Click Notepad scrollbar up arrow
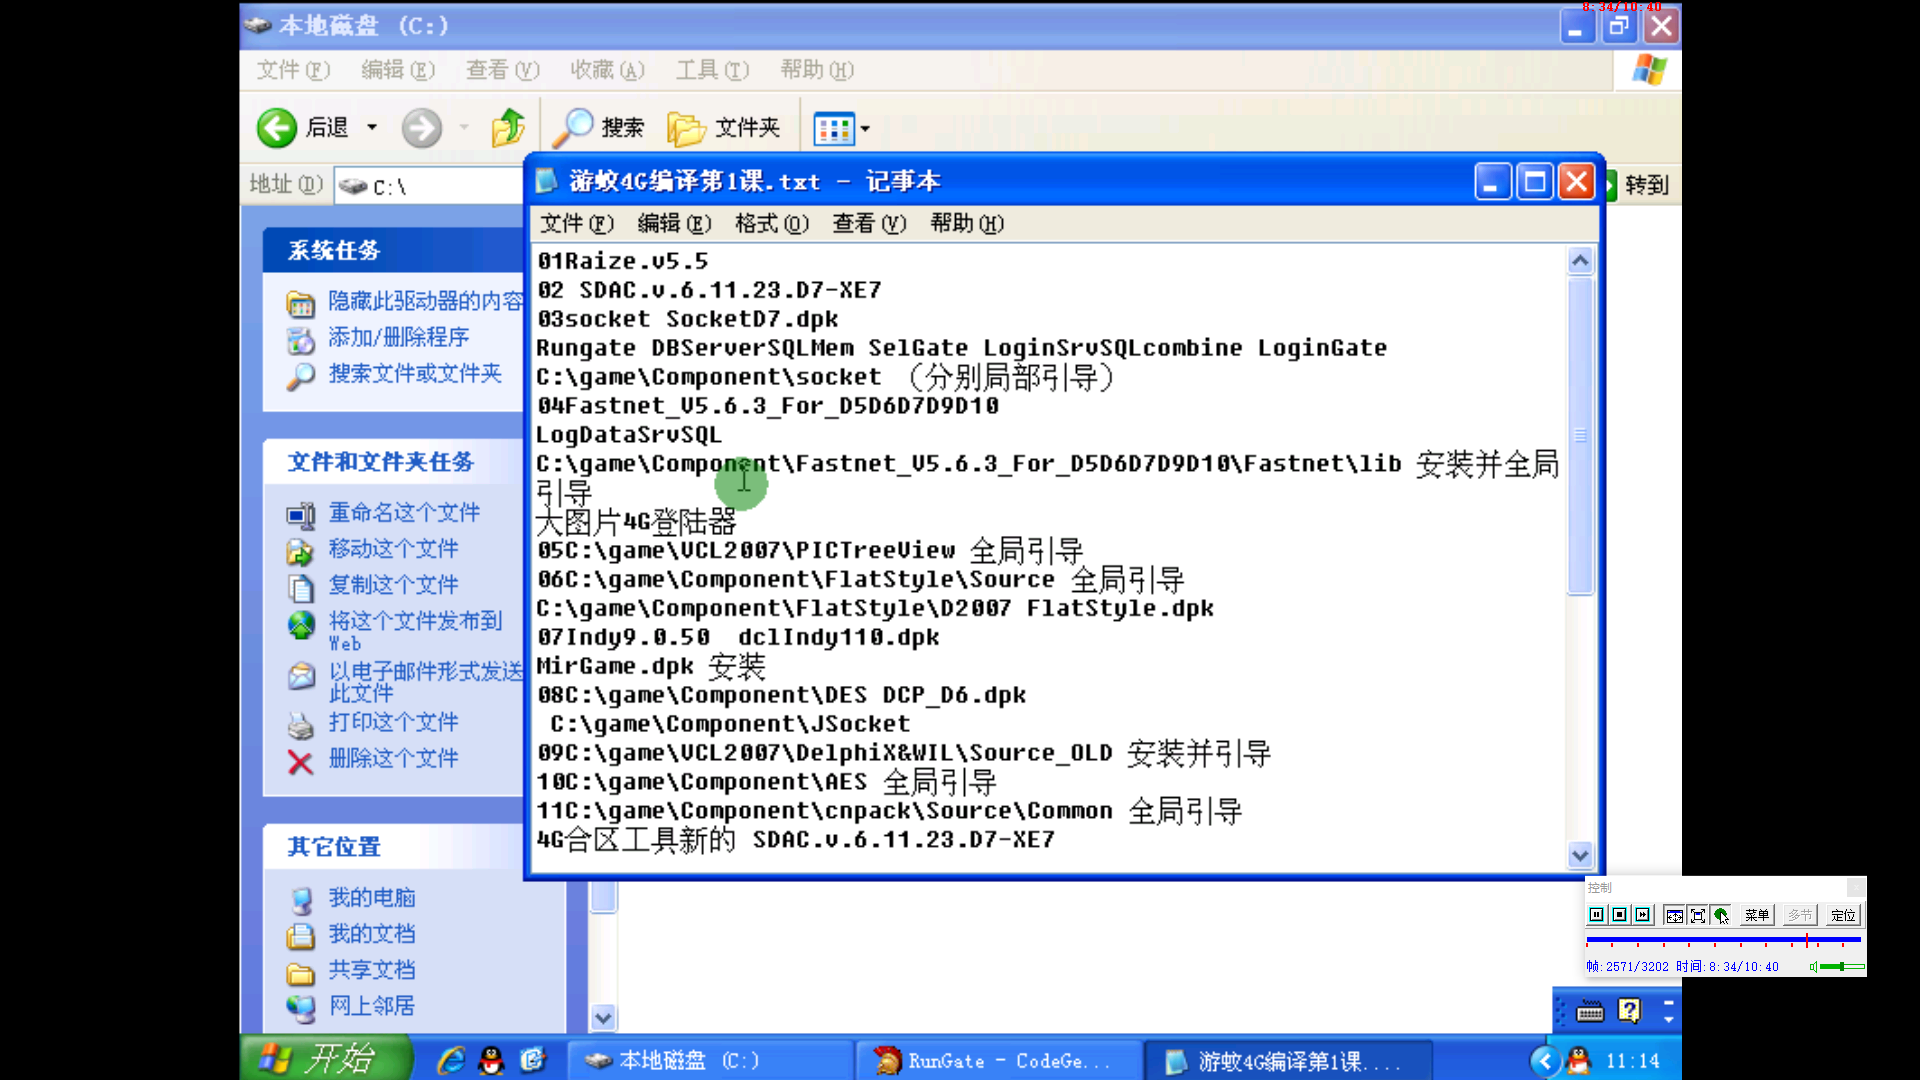 click(x=1580, y=261)
